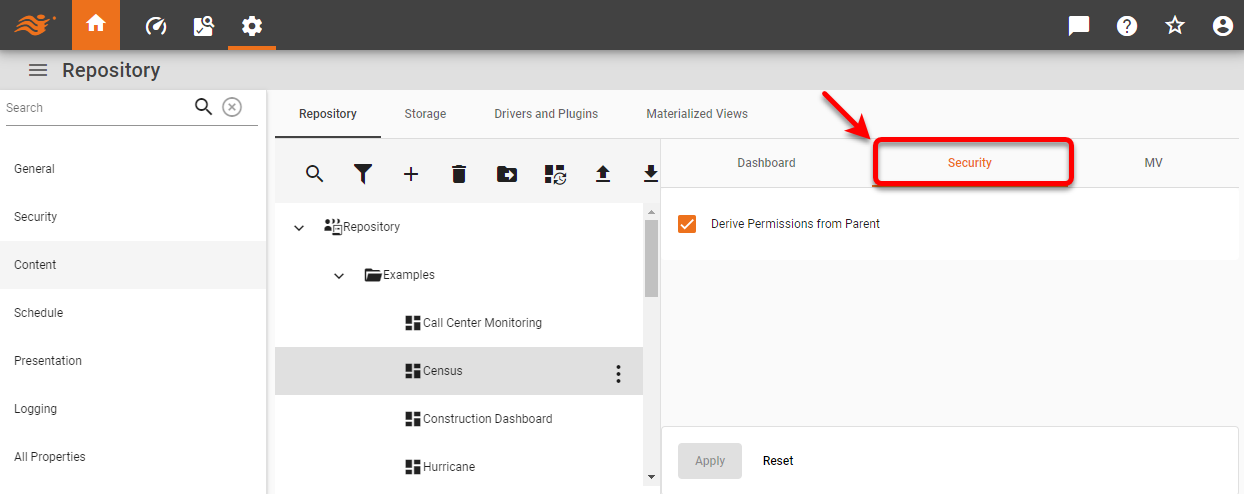The width and height of the screenshot is (1244, 494).
Task: Collapse the Repository root node
Action: point(299,228)
